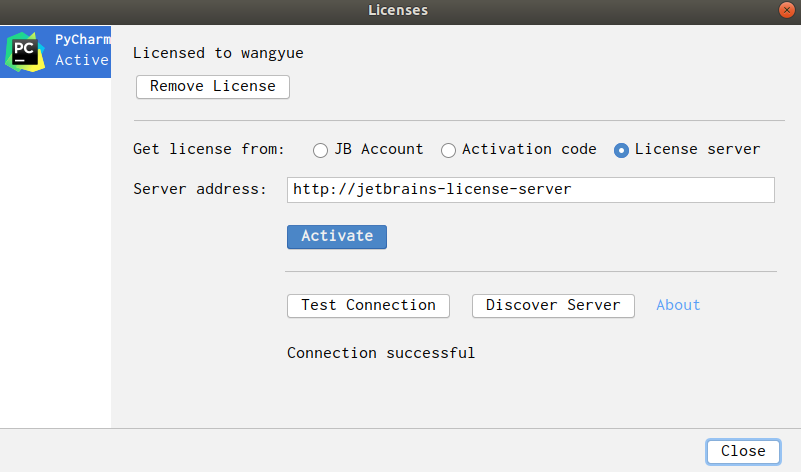This screenshot has height=472, width=801.
Task: Select the JB Account radio button
Action: [x=320, y=150]
